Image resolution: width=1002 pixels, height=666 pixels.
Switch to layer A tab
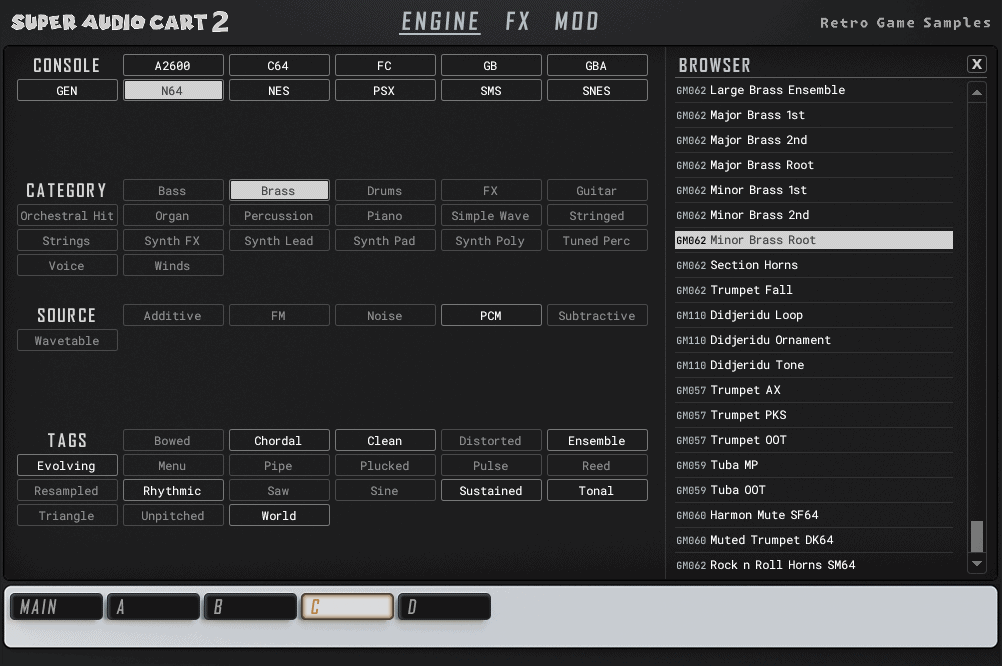click(x=153, y=607)
